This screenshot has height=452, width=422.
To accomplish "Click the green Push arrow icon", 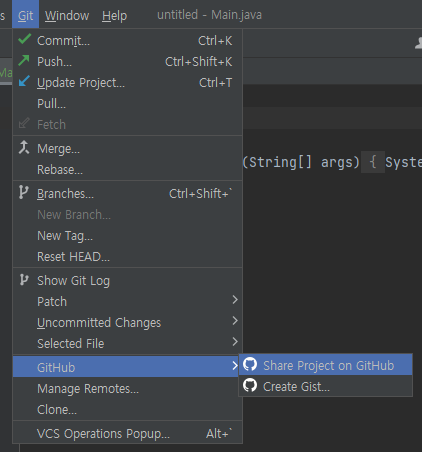I will pos(24,61).
